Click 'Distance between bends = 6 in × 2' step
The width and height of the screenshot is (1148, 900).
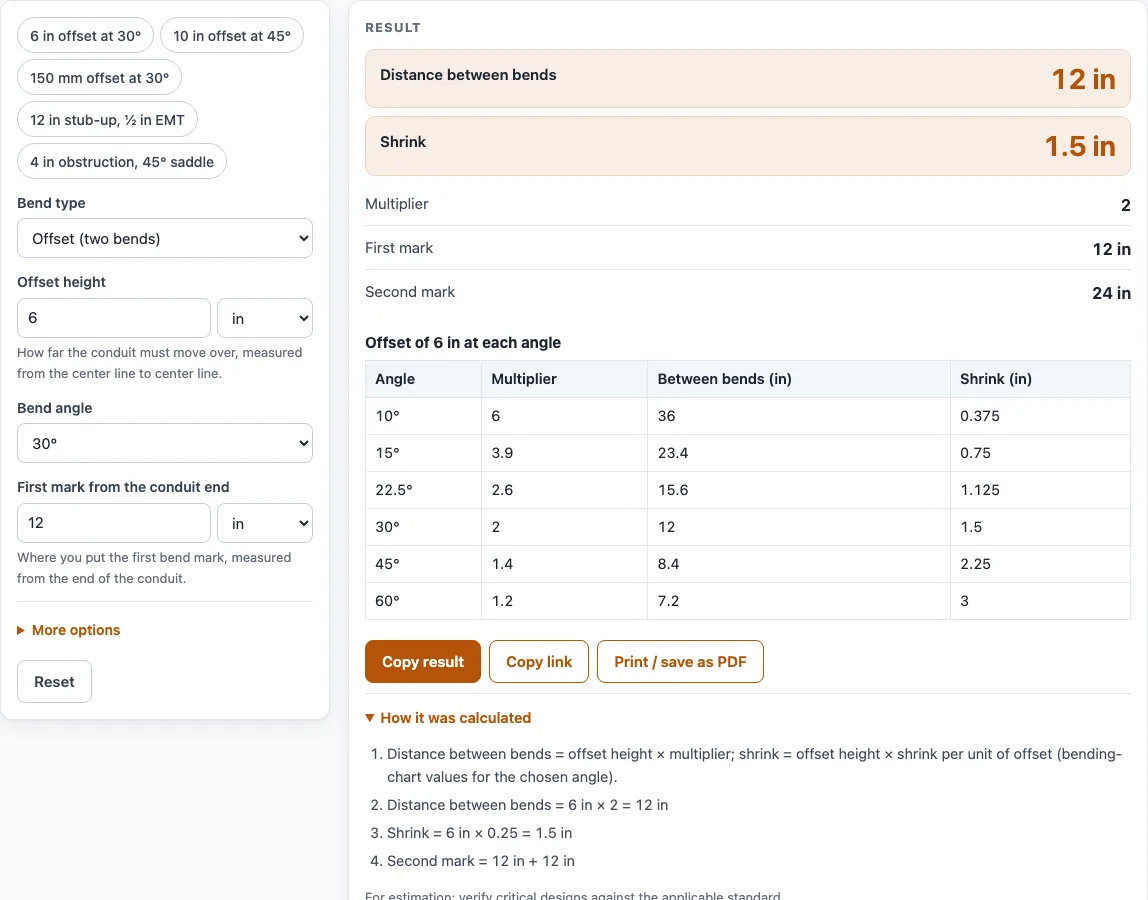coord(527,805)
